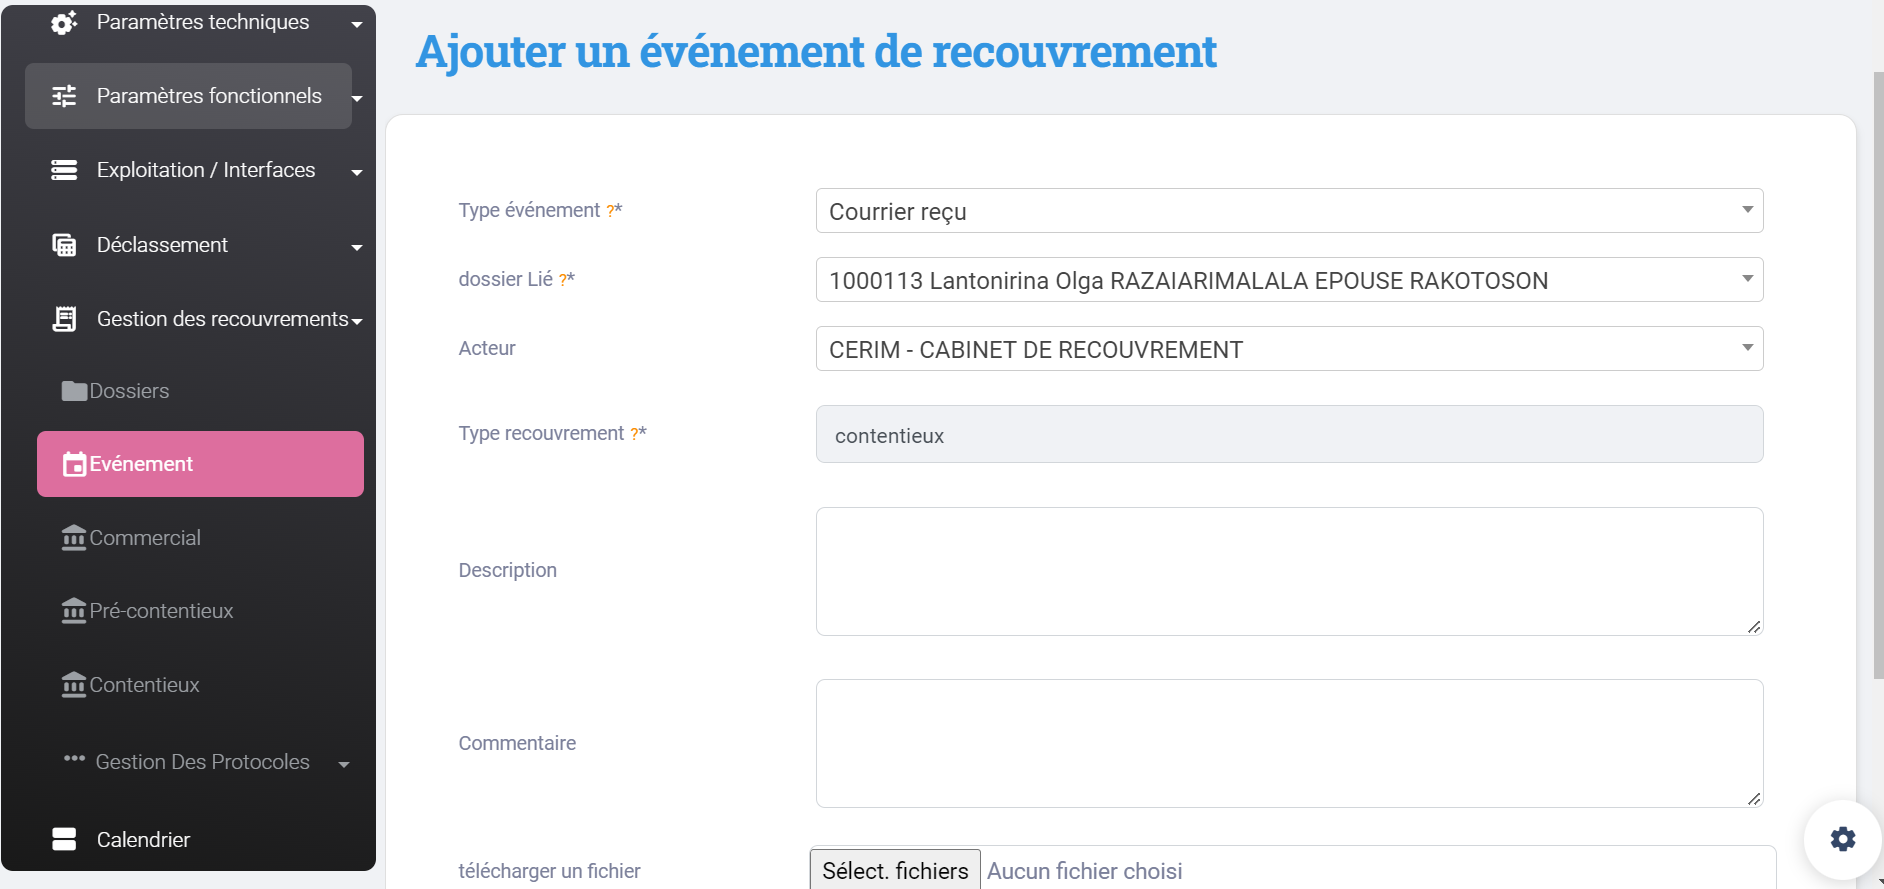Click the Sélect. fichiers button
Viewport: 1884px width, 889px height.
[895, 871]
